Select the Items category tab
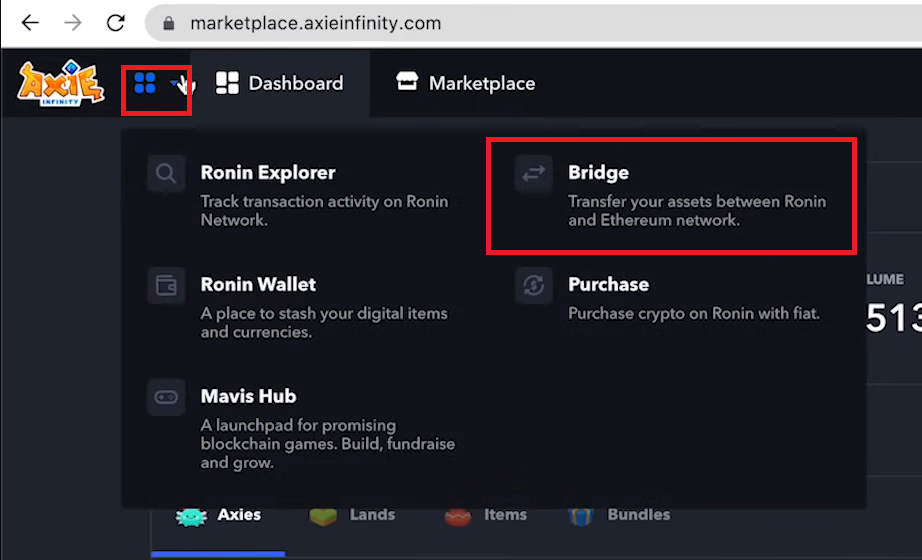The height and width of the screenshot is (560, 922). coord(485,515)
